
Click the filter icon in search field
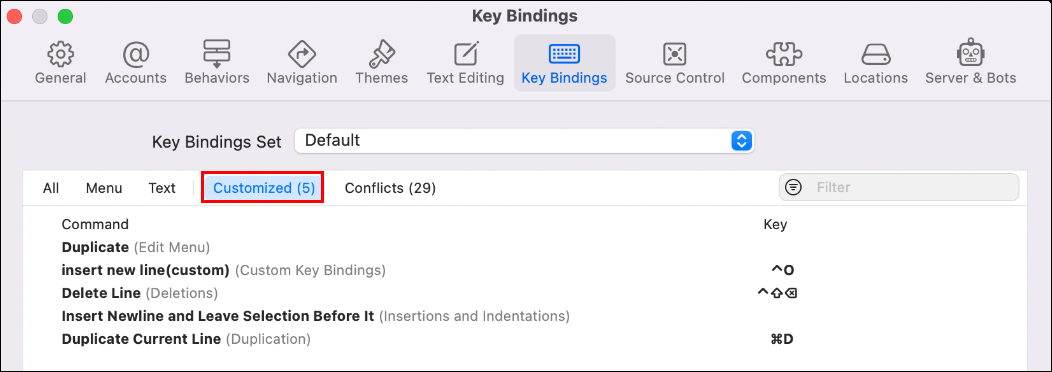794,187
